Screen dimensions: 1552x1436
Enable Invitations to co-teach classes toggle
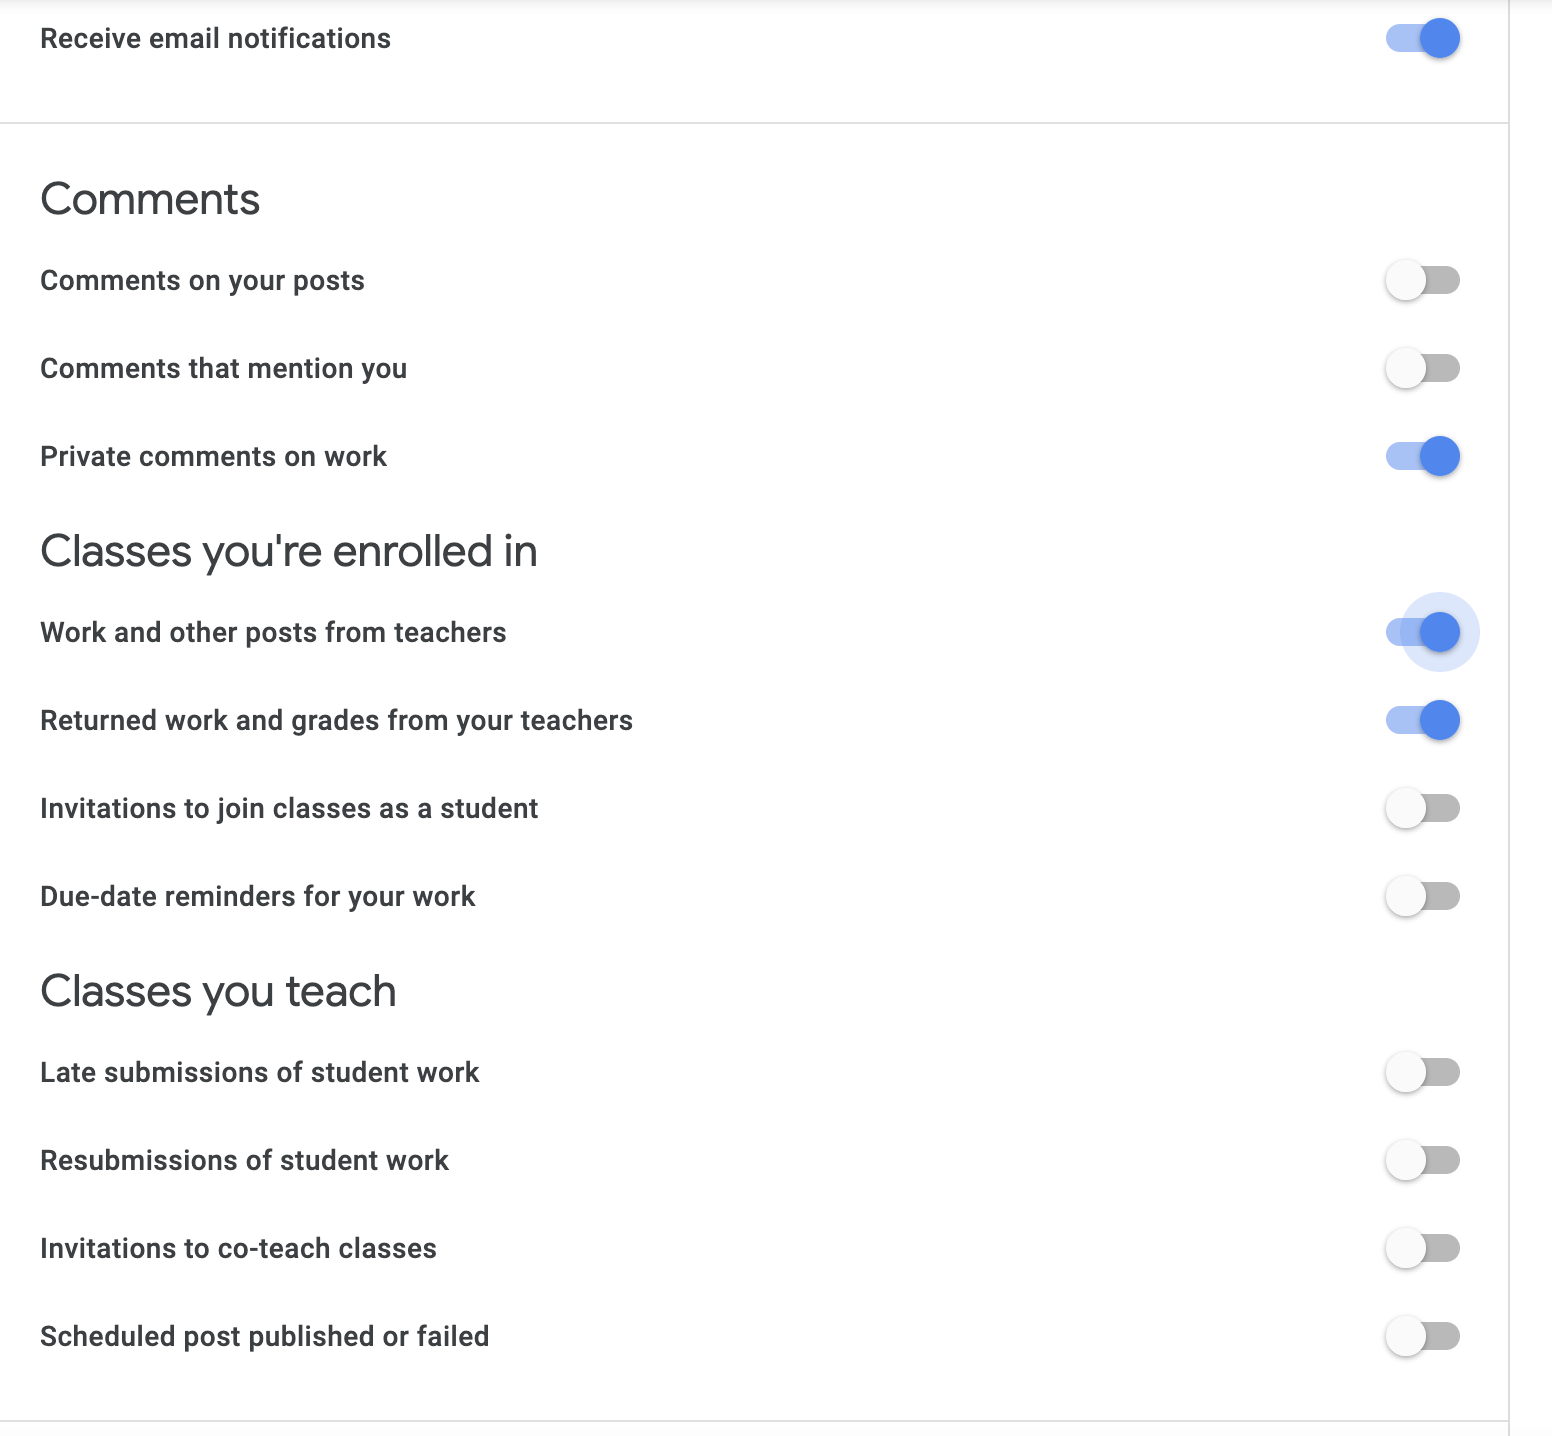point(1422,1248)
